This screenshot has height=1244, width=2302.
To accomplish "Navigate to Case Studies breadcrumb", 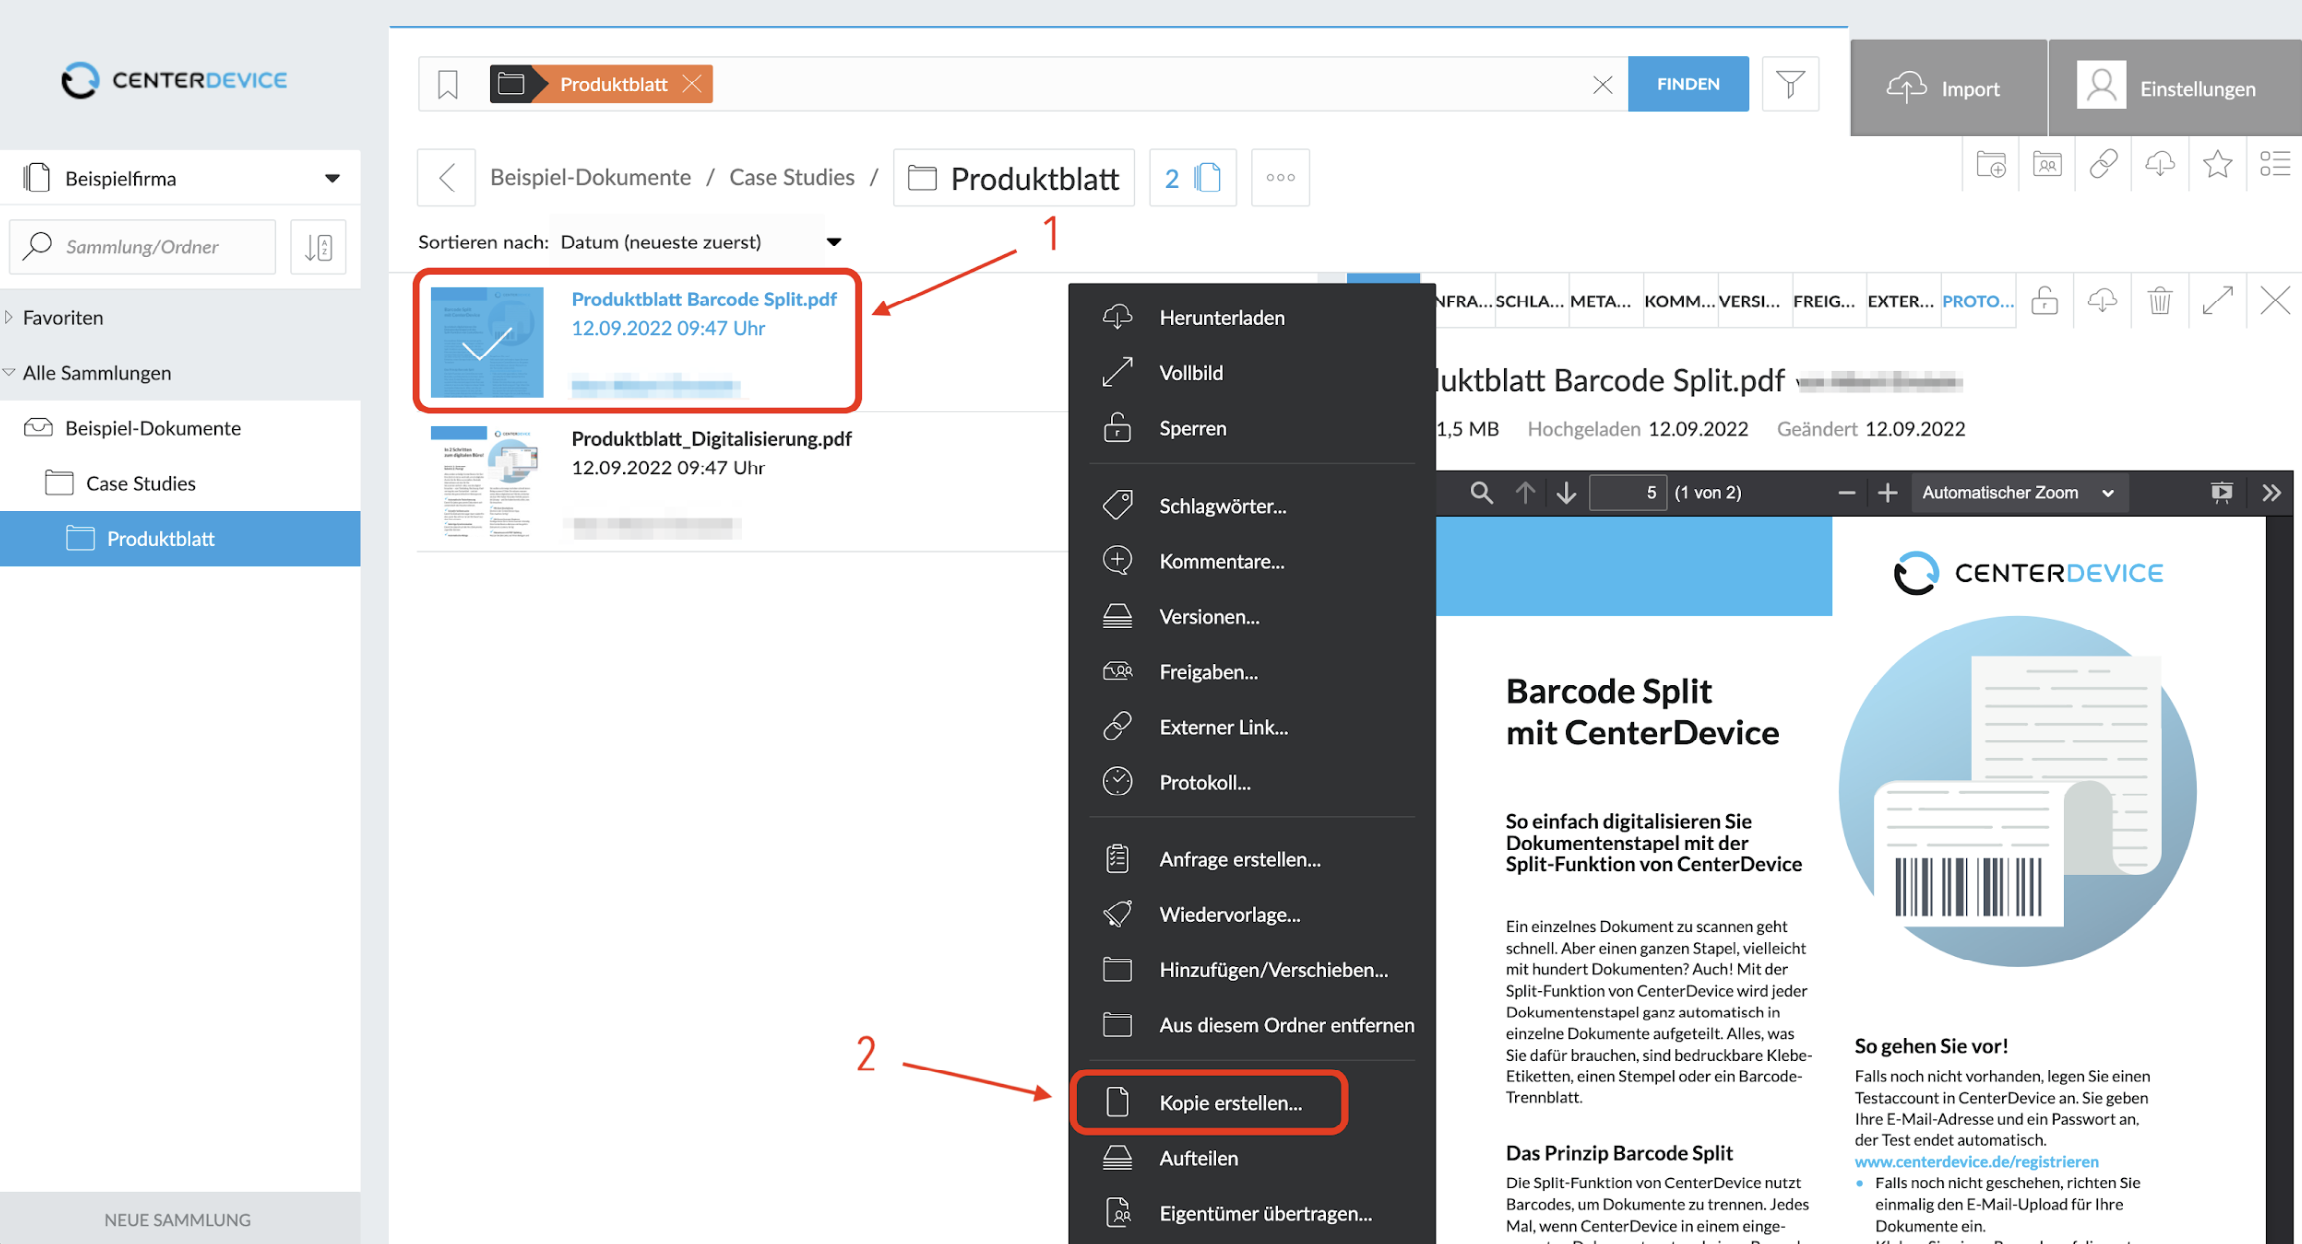I will [792, 177].
